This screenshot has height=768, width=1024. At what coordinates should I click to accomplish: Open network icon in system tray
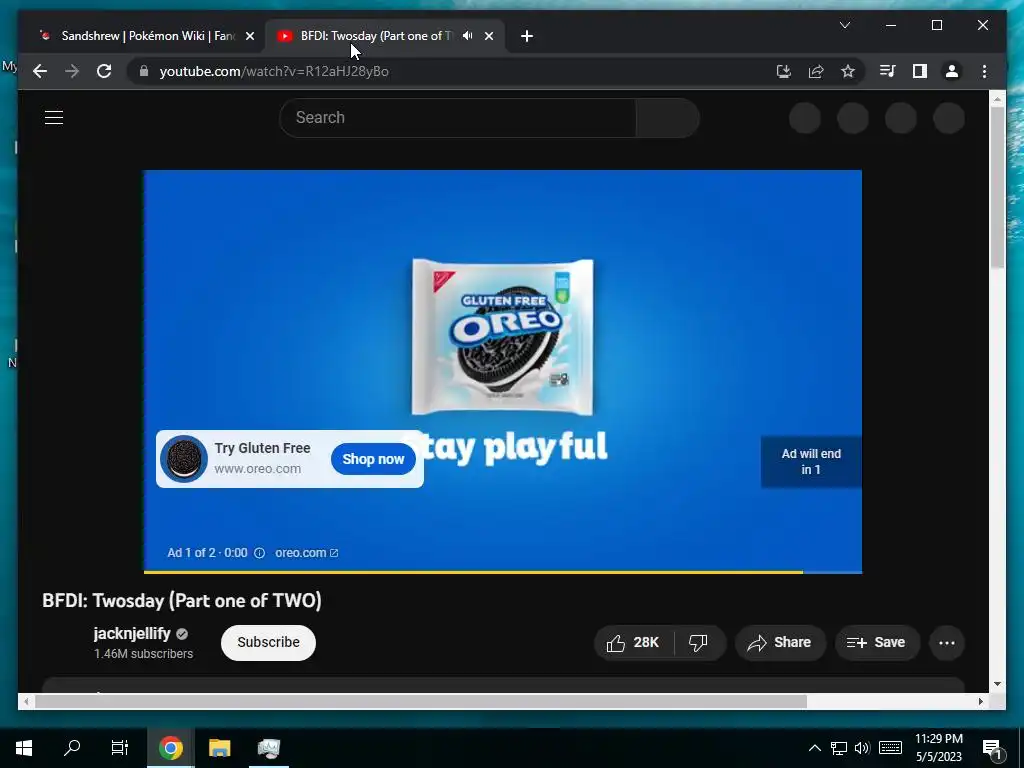(839, 748)
